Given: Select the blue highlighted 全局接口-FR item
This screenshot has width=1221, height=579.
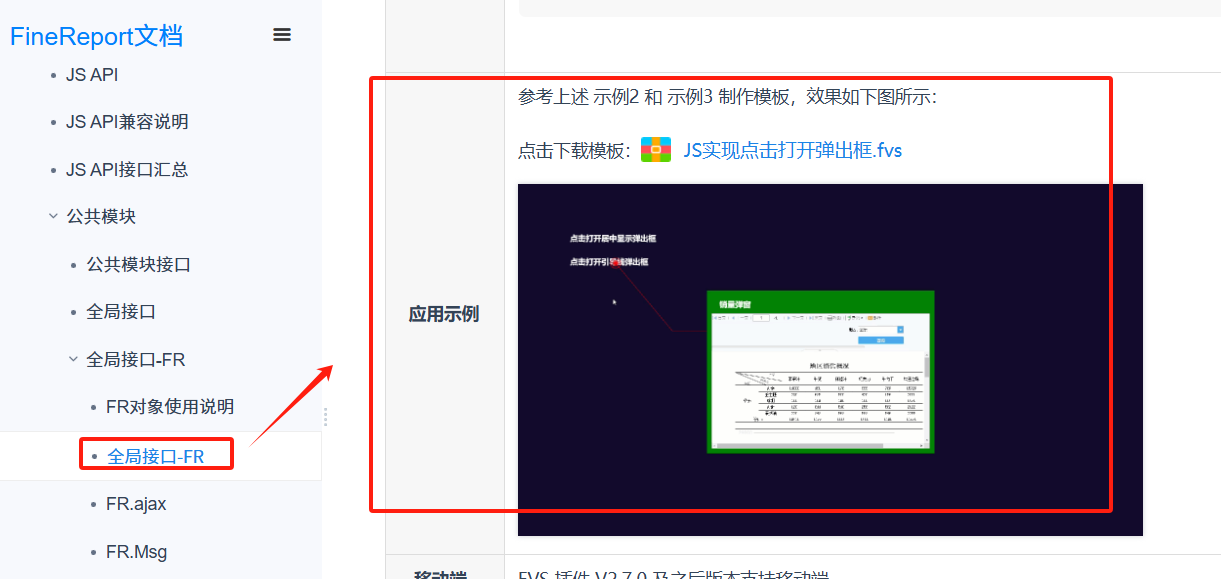Looking at the screenshot, I should pos(155,456).
